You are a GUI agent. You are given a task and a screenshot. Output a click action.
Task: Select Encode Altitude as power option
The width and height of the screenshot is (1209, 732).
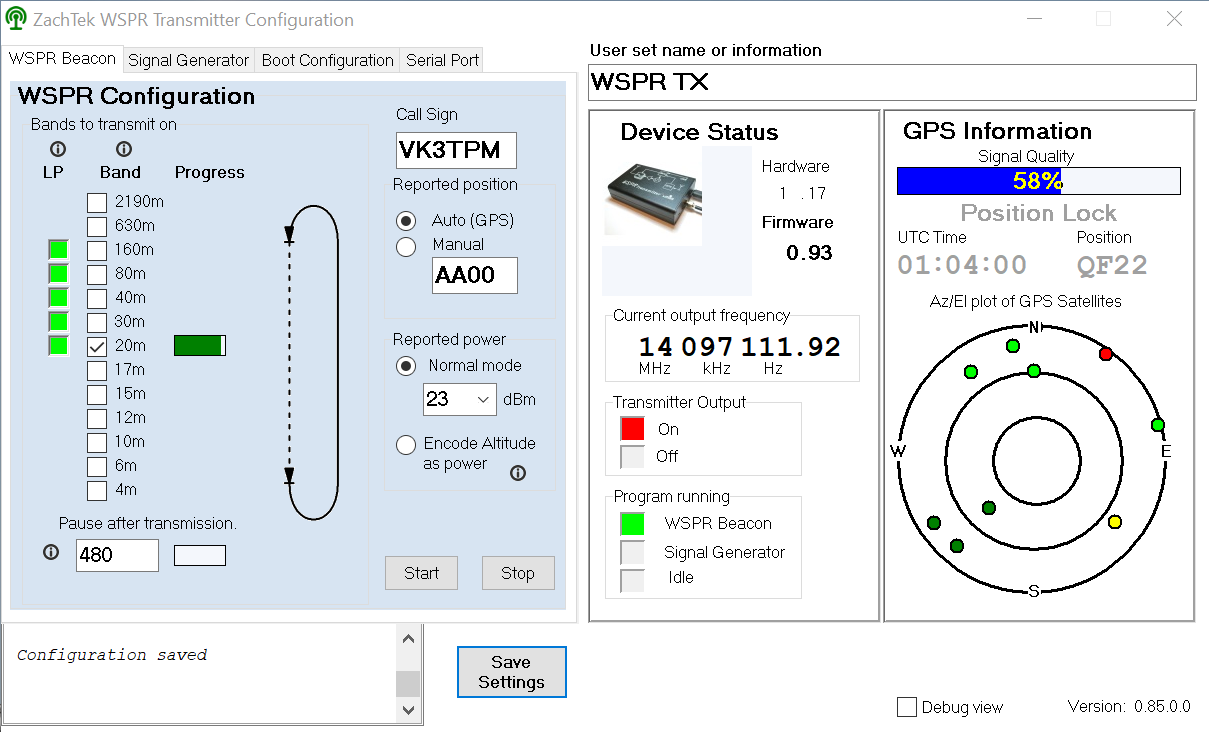pos(406,444)
